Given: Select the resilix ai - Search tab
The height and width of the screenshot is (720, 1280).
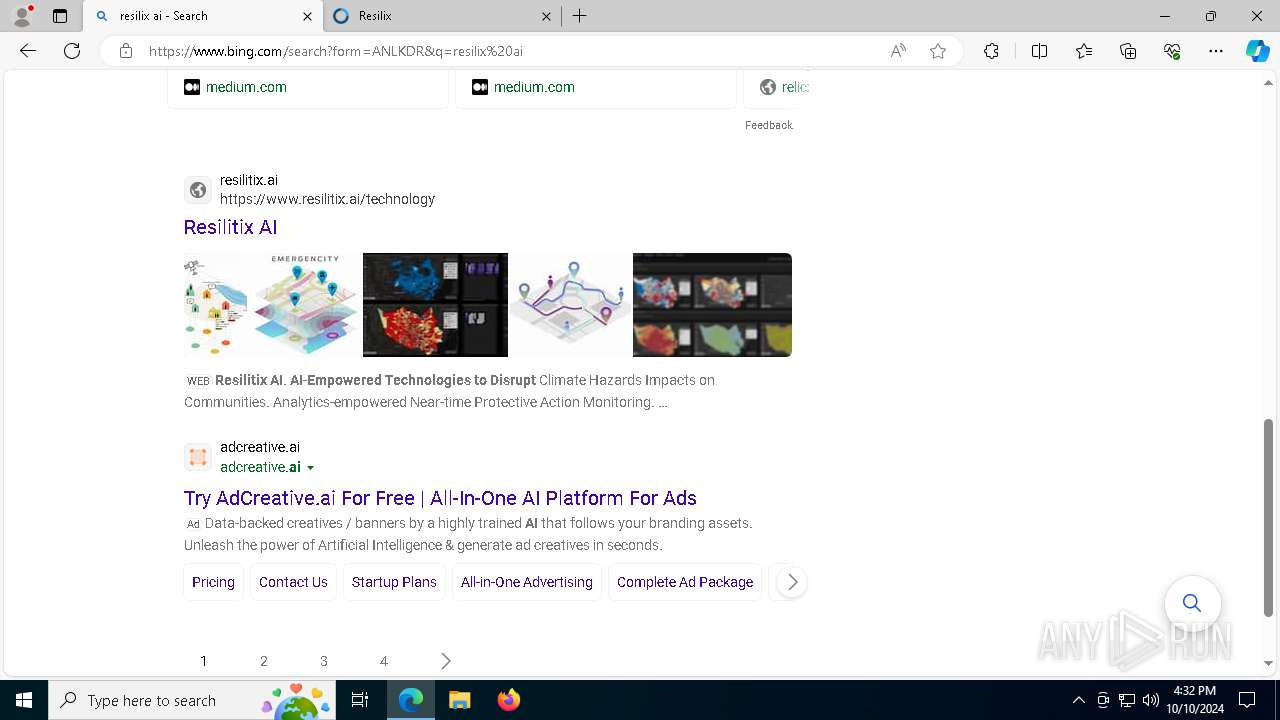Looking at the screenshot, I should (x=203, y=16).
